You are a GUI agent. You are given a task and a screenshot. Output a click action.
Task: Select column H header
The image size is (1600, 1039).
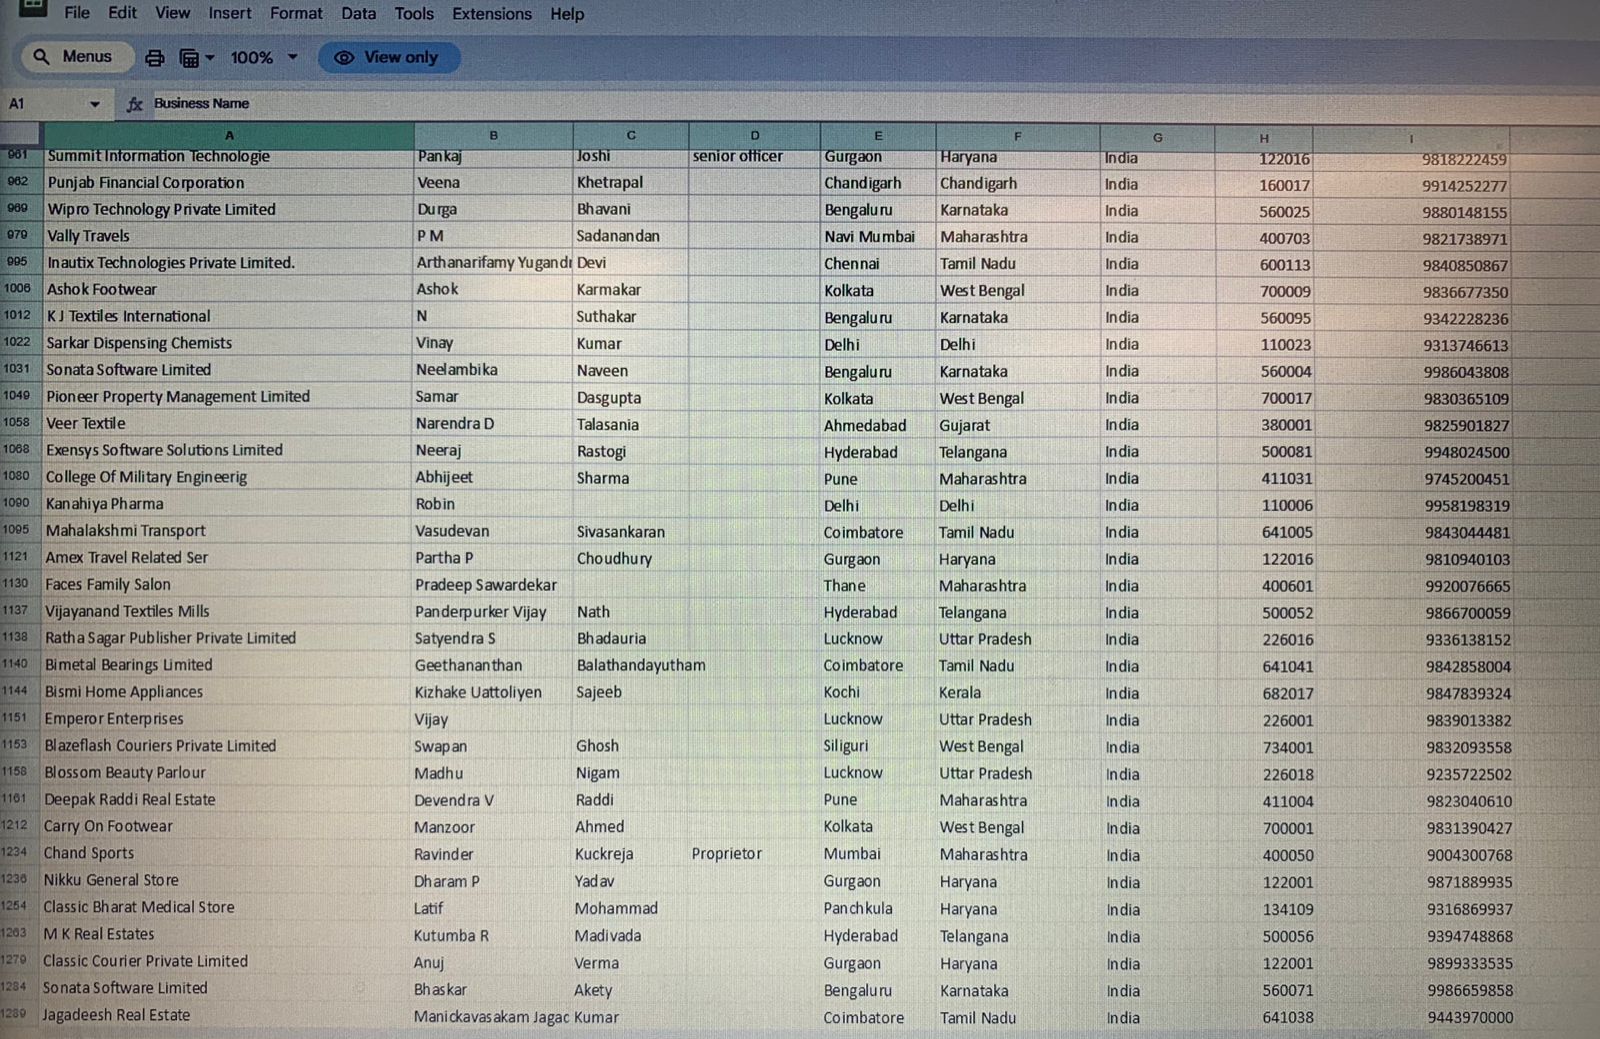click(x=1264, y=138)
